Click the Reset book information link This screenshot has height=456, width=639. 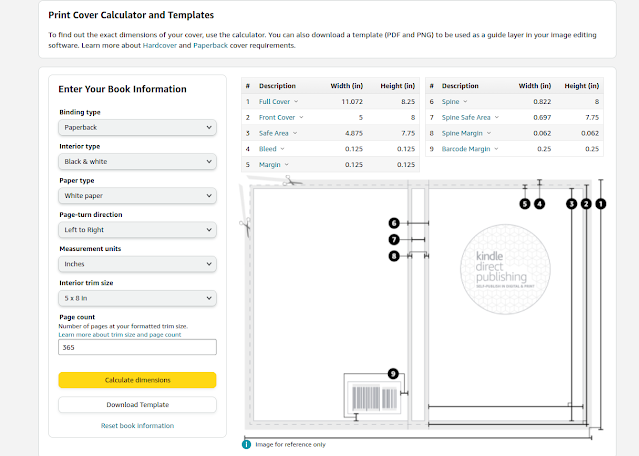137,425
